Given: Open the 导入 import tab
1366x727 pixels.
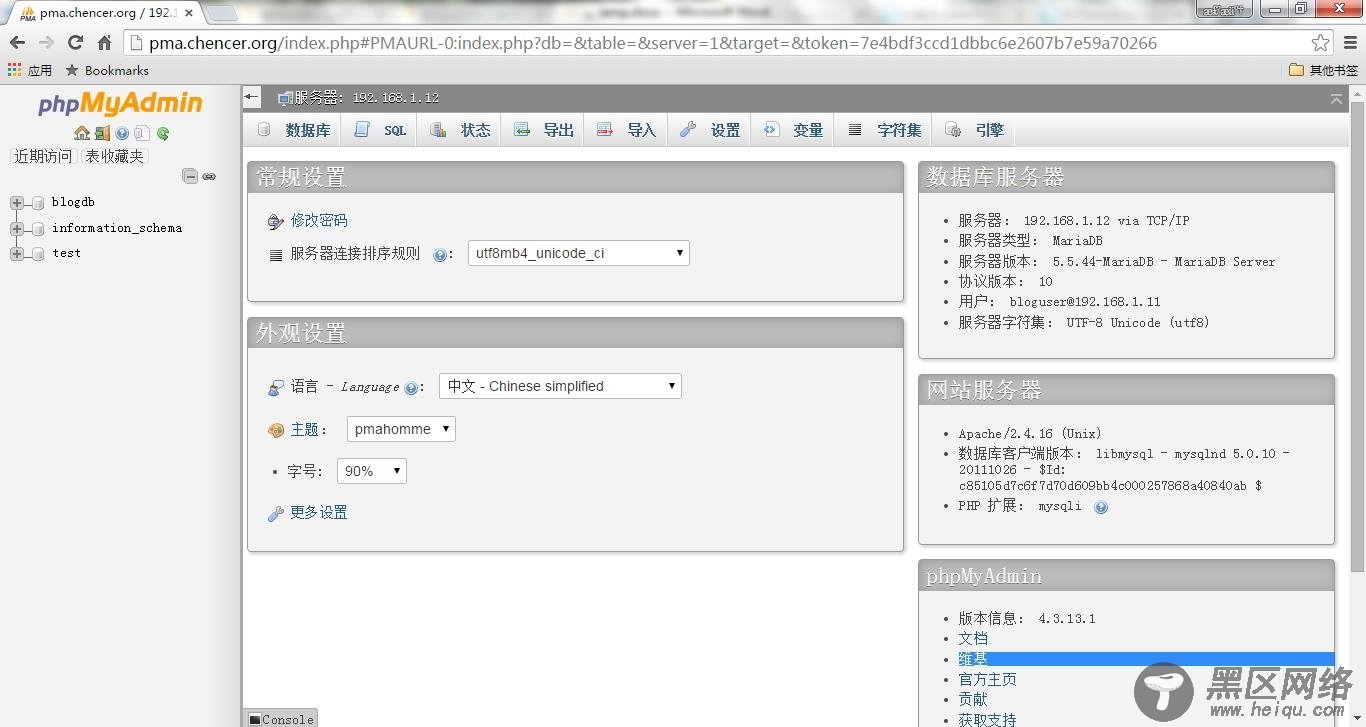Looking at the screenshot, I should [x=626, y=130].
